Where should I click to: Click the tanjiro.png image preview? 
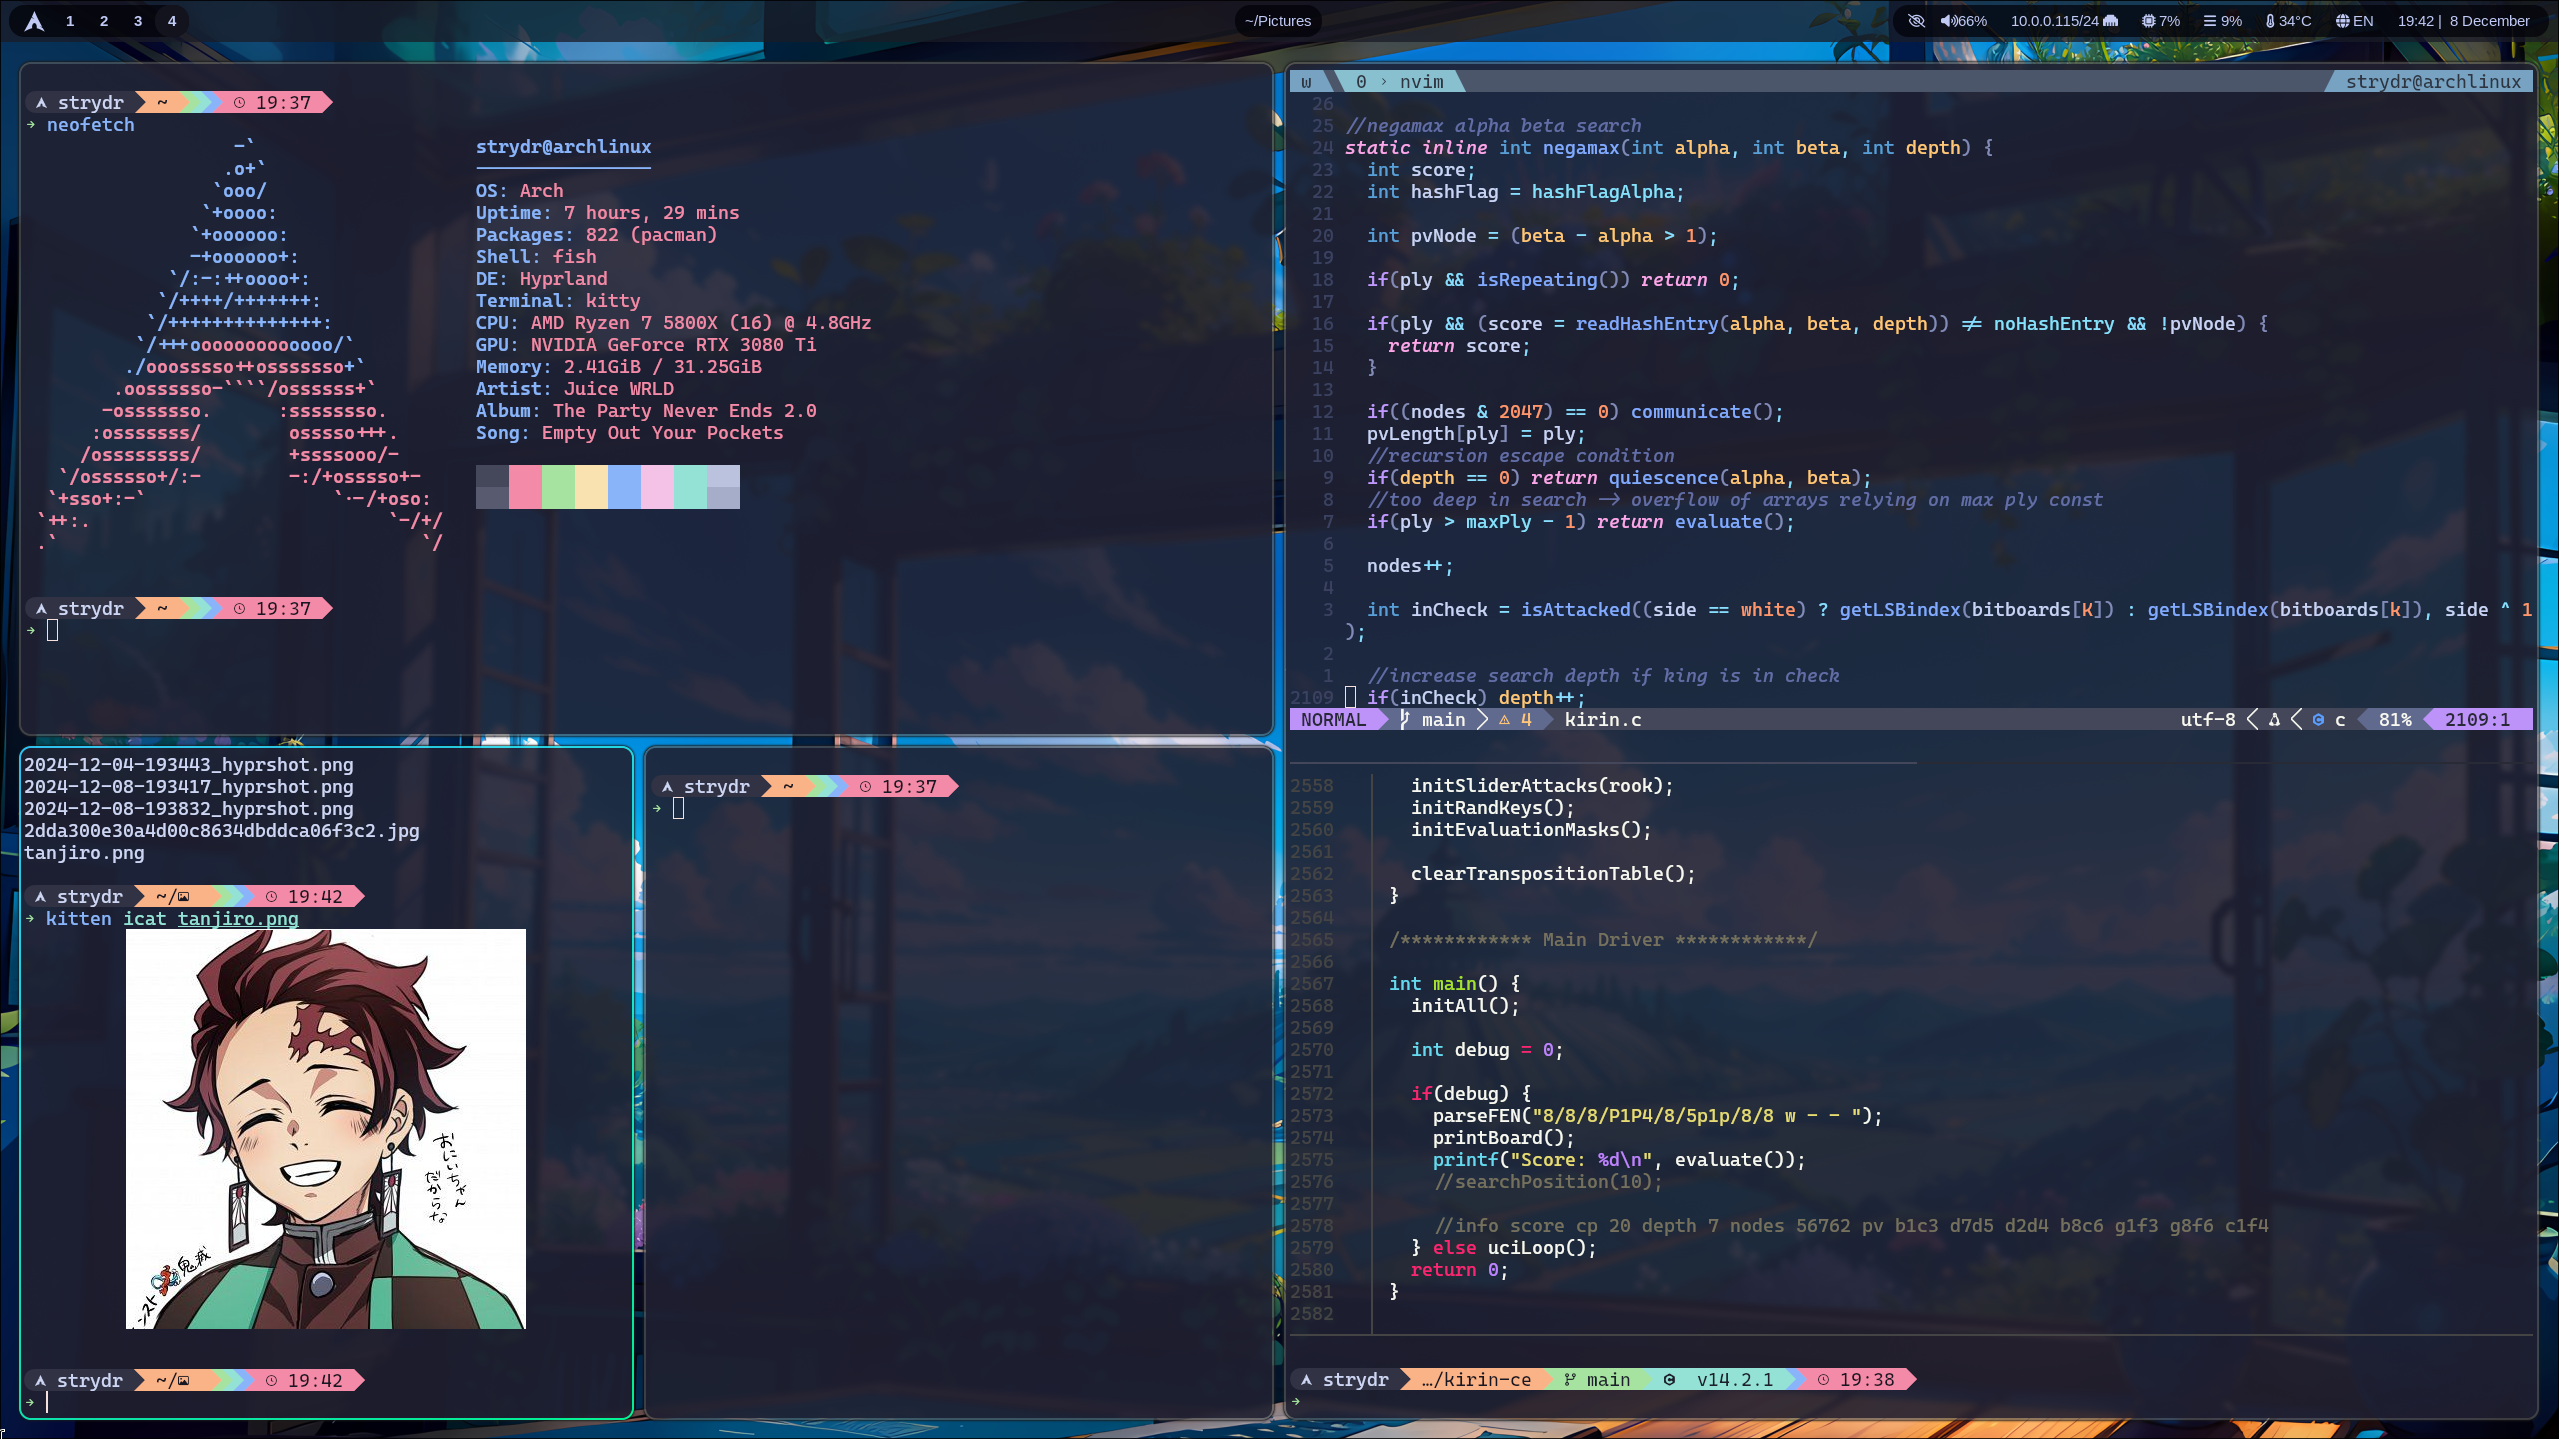pos(325,1128)
